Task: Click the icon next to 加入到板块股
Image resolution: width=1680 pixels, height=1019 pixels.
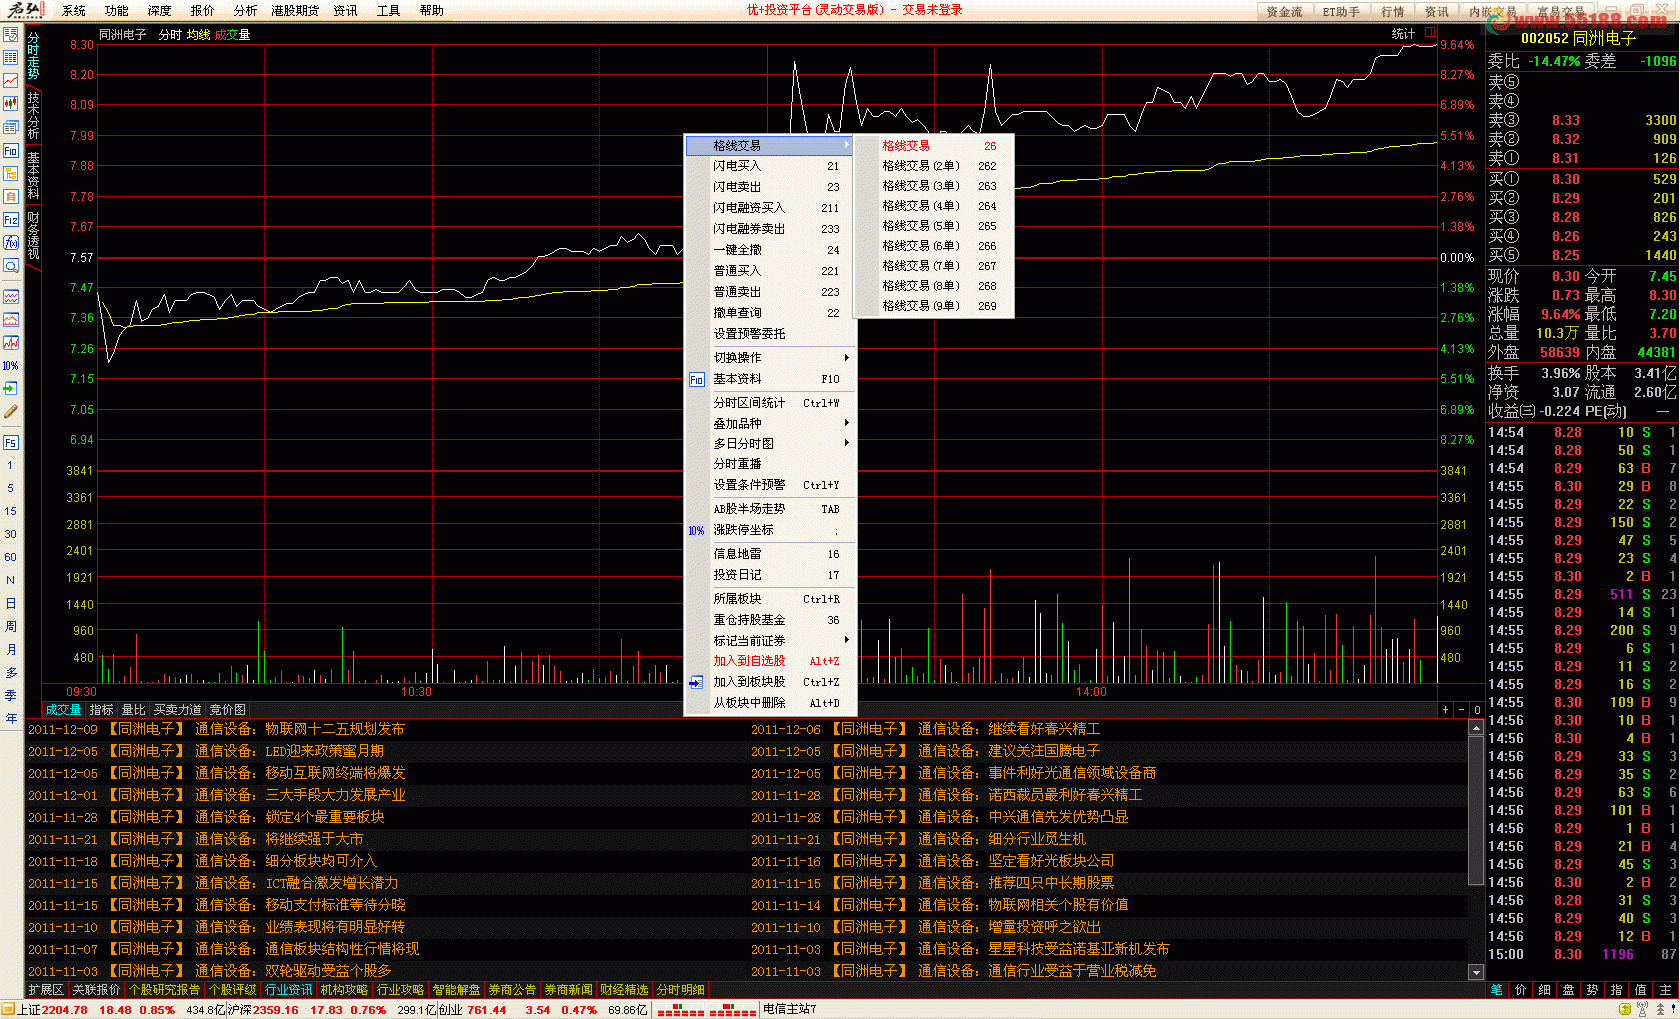Action: tap(697, 682)
